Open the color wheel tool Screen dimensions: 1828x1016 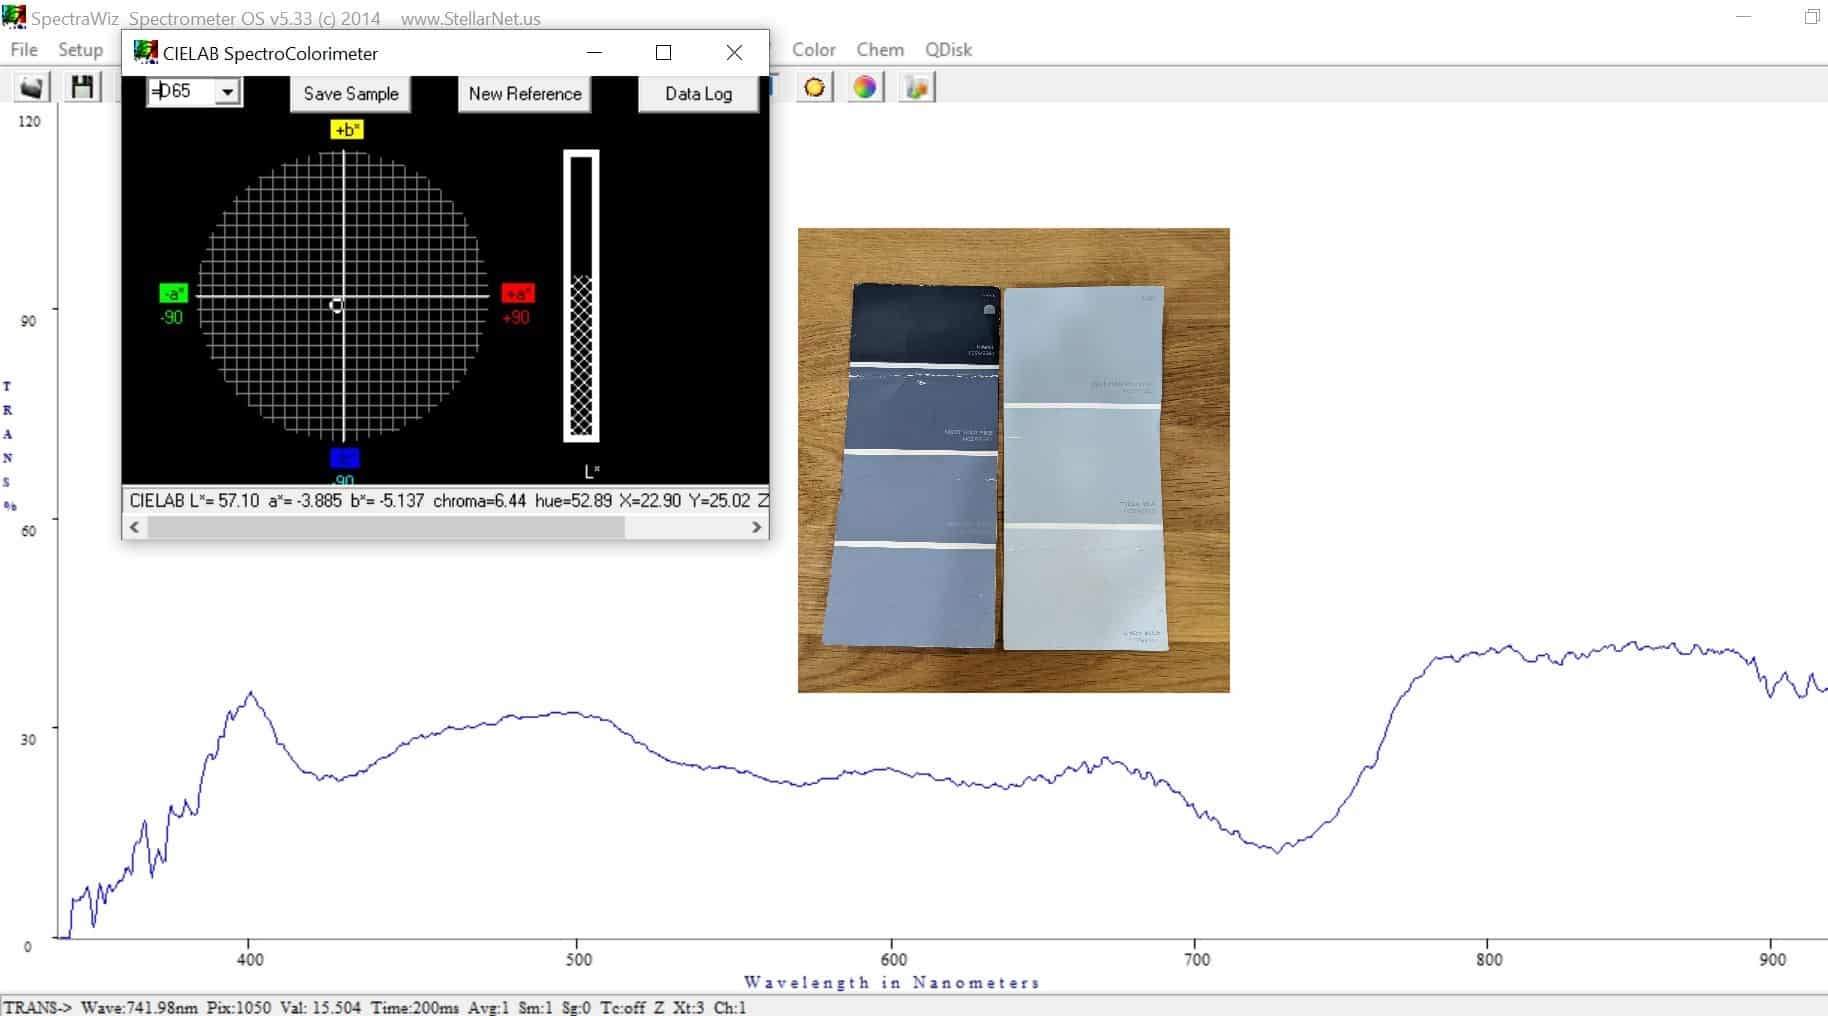click(x=865, y=88)
